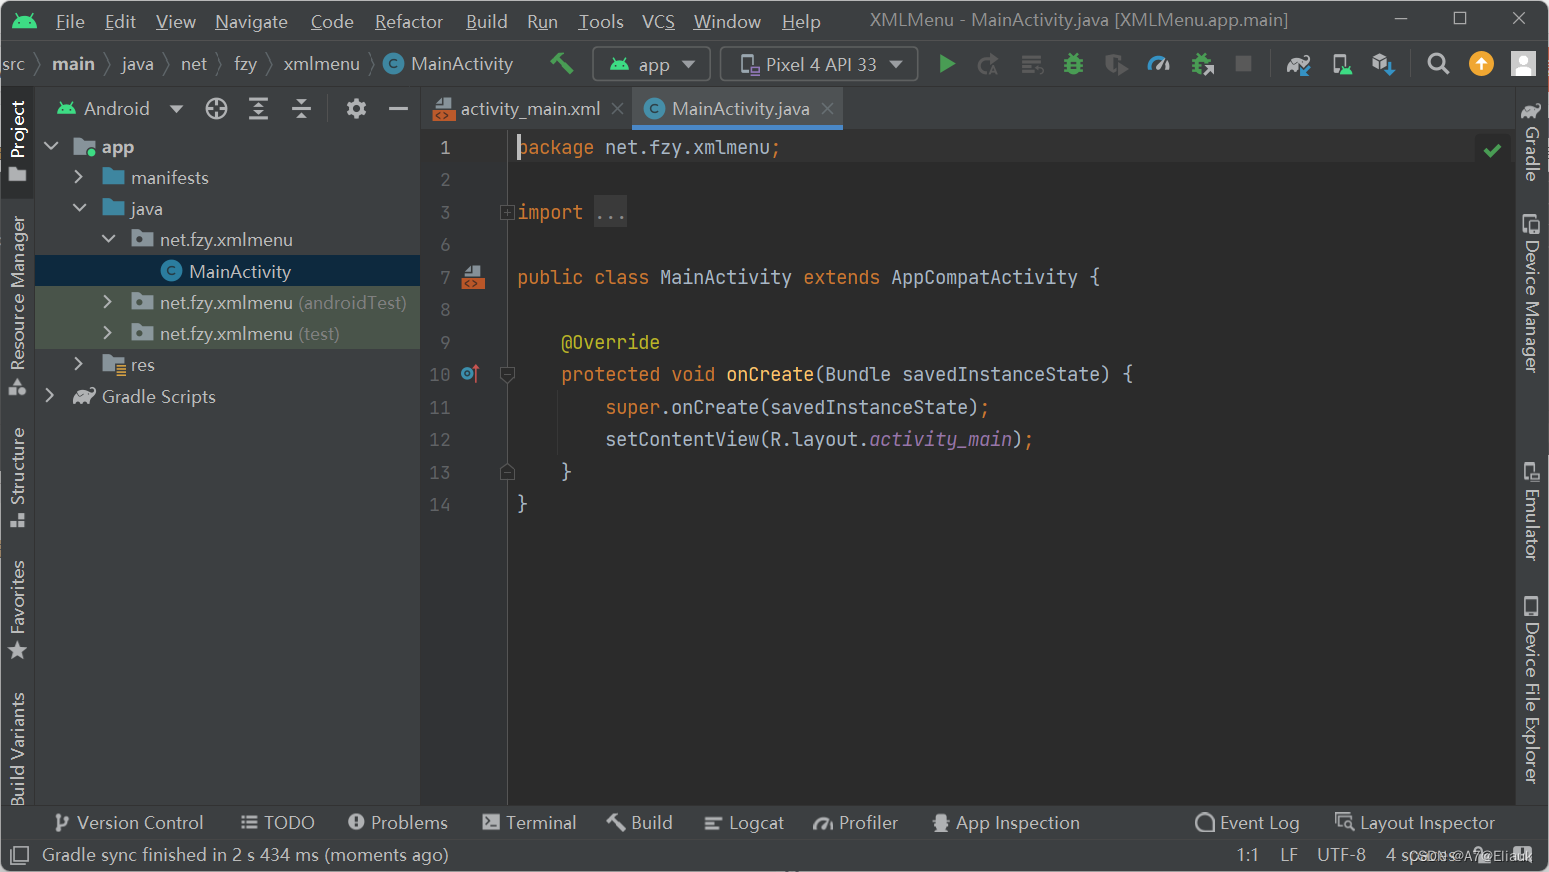
Task: Open the Pixel 4 API 33 device dropdown
Action: [x=819, y=64]
